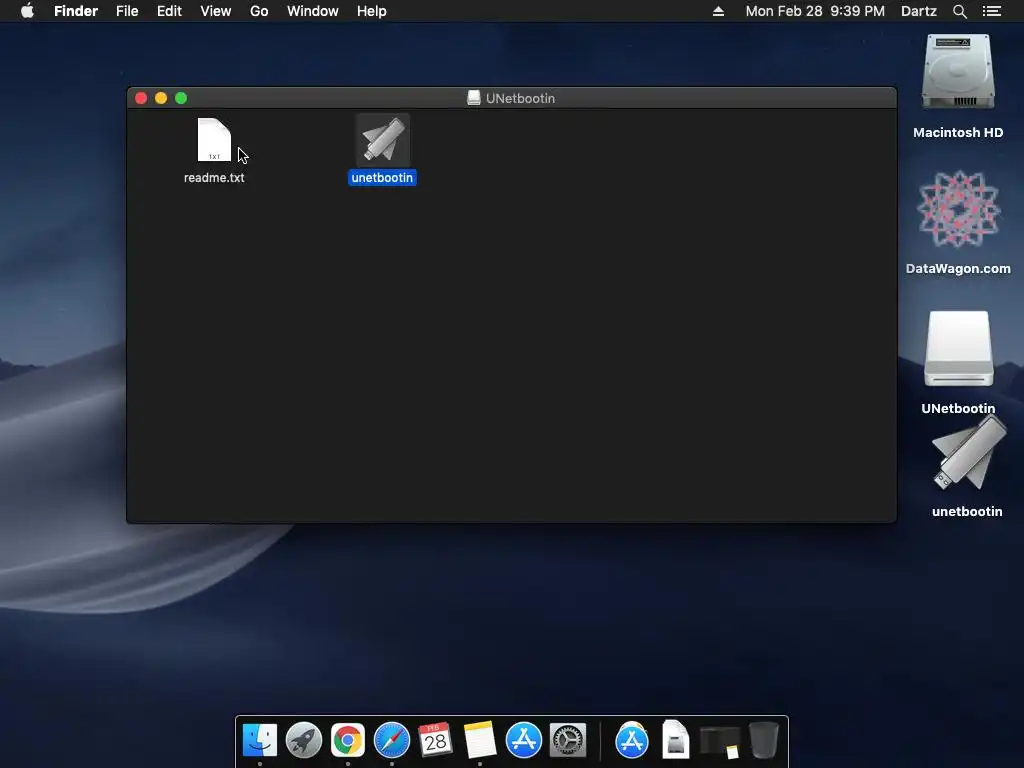Click the eject icon in the menu bar
The width and height of the screenshot is (1024, 768).
click(718, 11)
